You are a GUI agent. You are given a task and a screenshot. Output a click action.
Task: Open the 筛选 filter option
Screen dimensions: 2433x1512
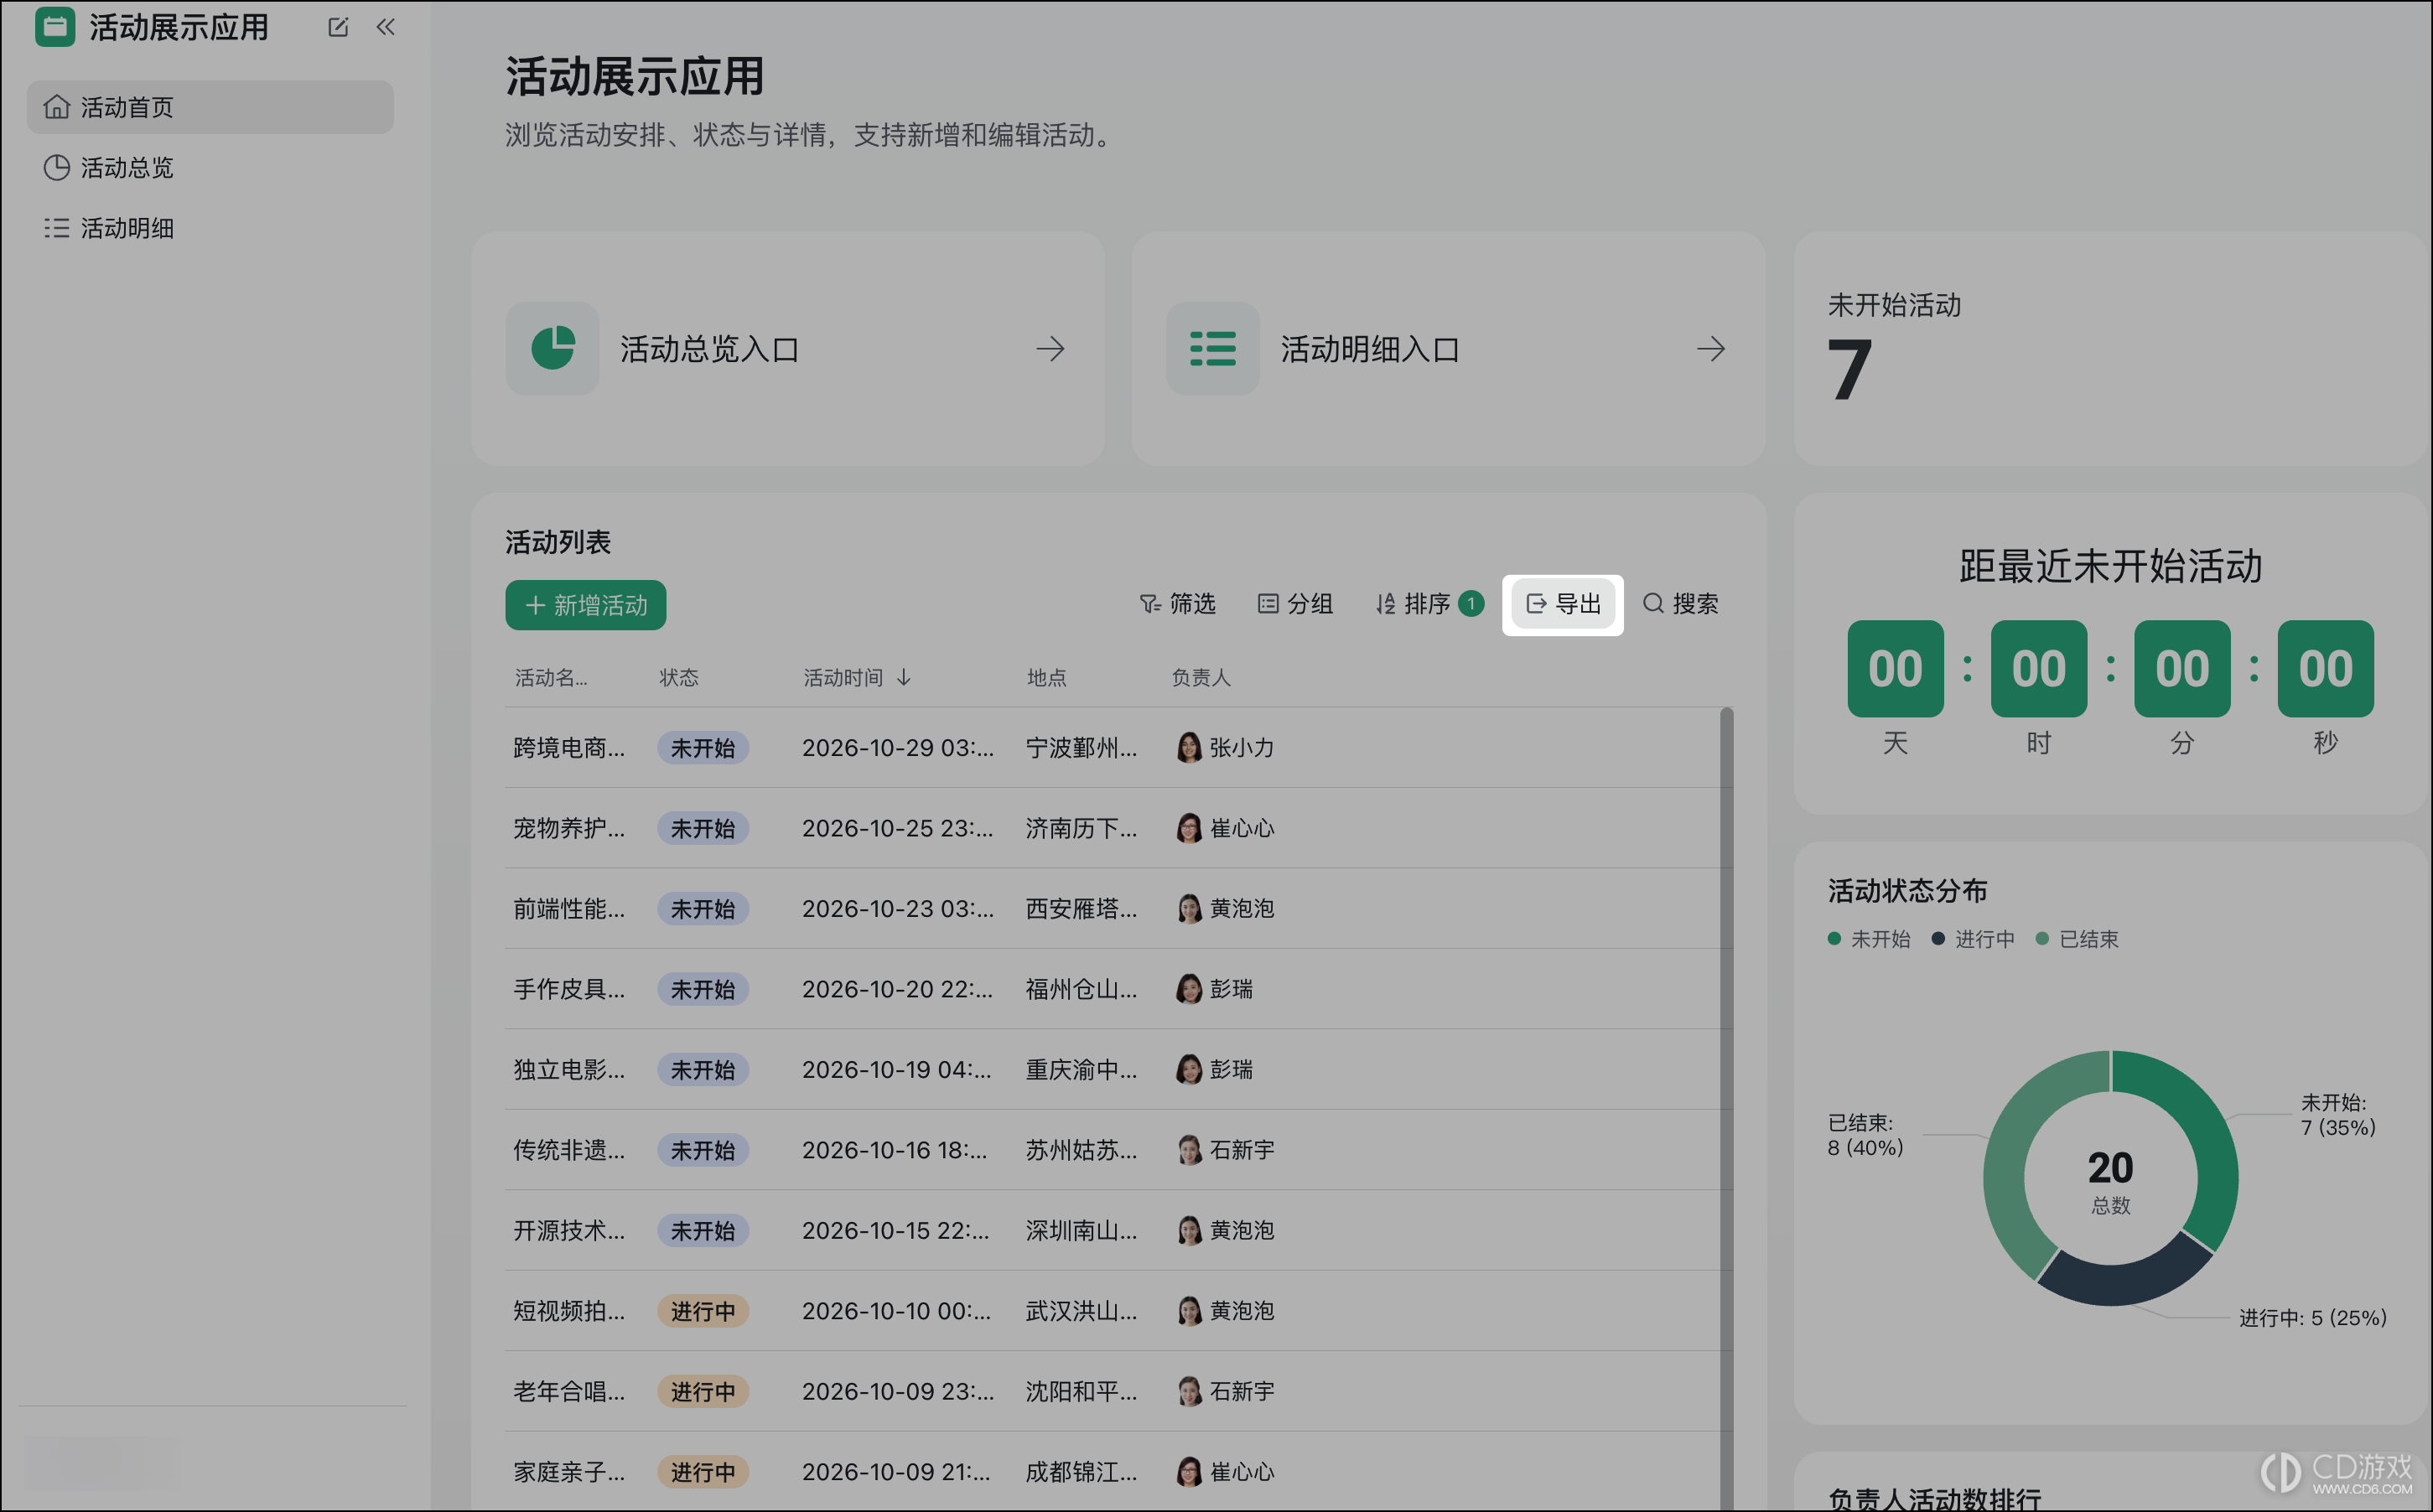pyautogui.click(x=1177, y=604)
